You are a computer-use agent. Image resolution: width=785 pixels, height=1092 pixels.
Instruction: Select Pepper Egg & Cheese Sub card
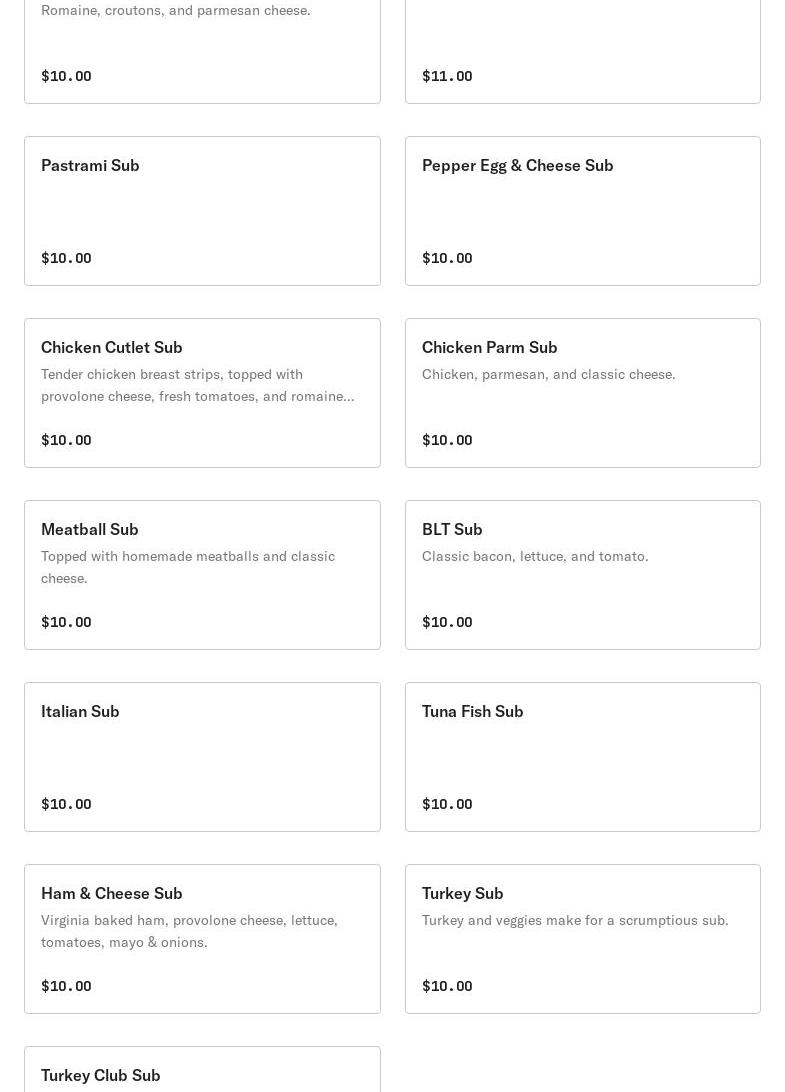click(582, 211)
